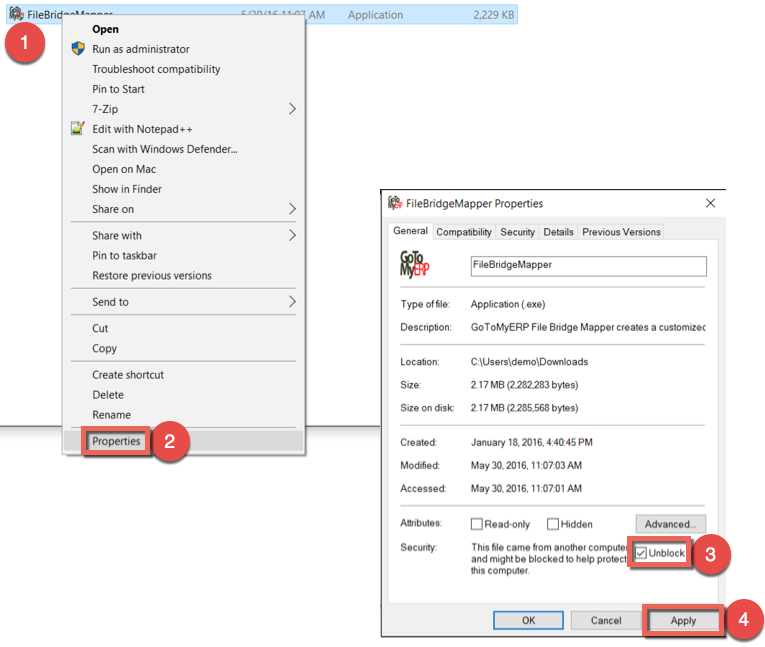Viewport: 765px width, 647px height.
Task: Click the OK button
Action: 528,620
